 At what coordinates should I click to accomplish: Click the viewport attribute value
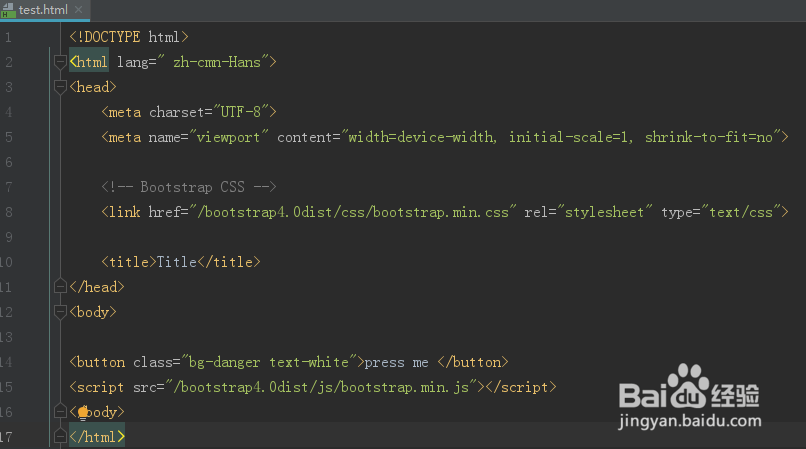(228, 137)
